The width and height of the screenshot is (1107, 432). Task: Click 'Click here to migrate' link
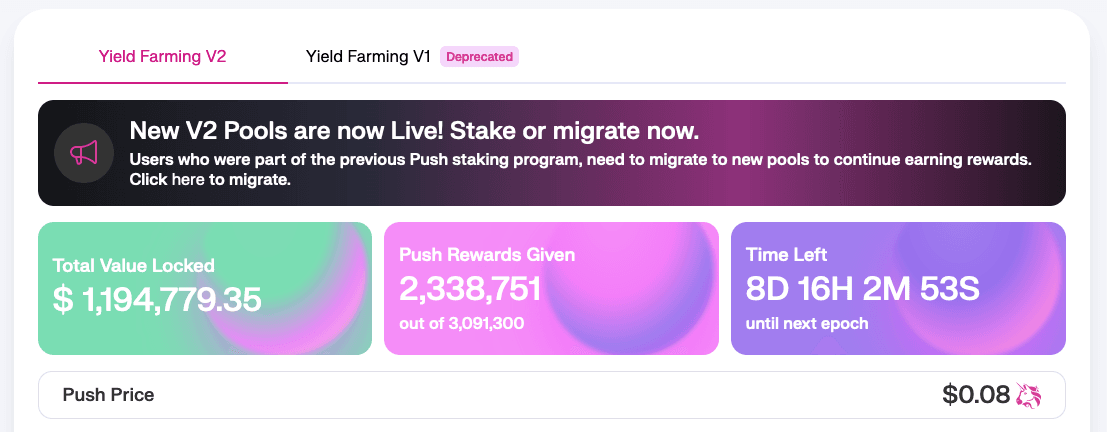[210, 180]
